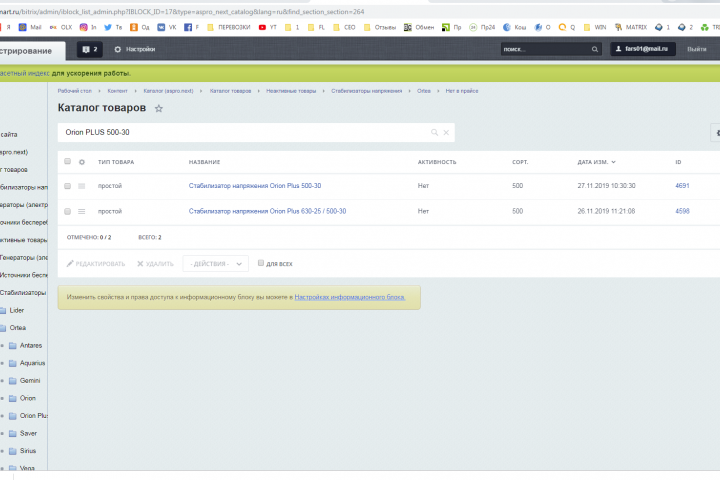
Task: Select checkbox for Orion Plus 500-30 row
Action: point(68,186)
